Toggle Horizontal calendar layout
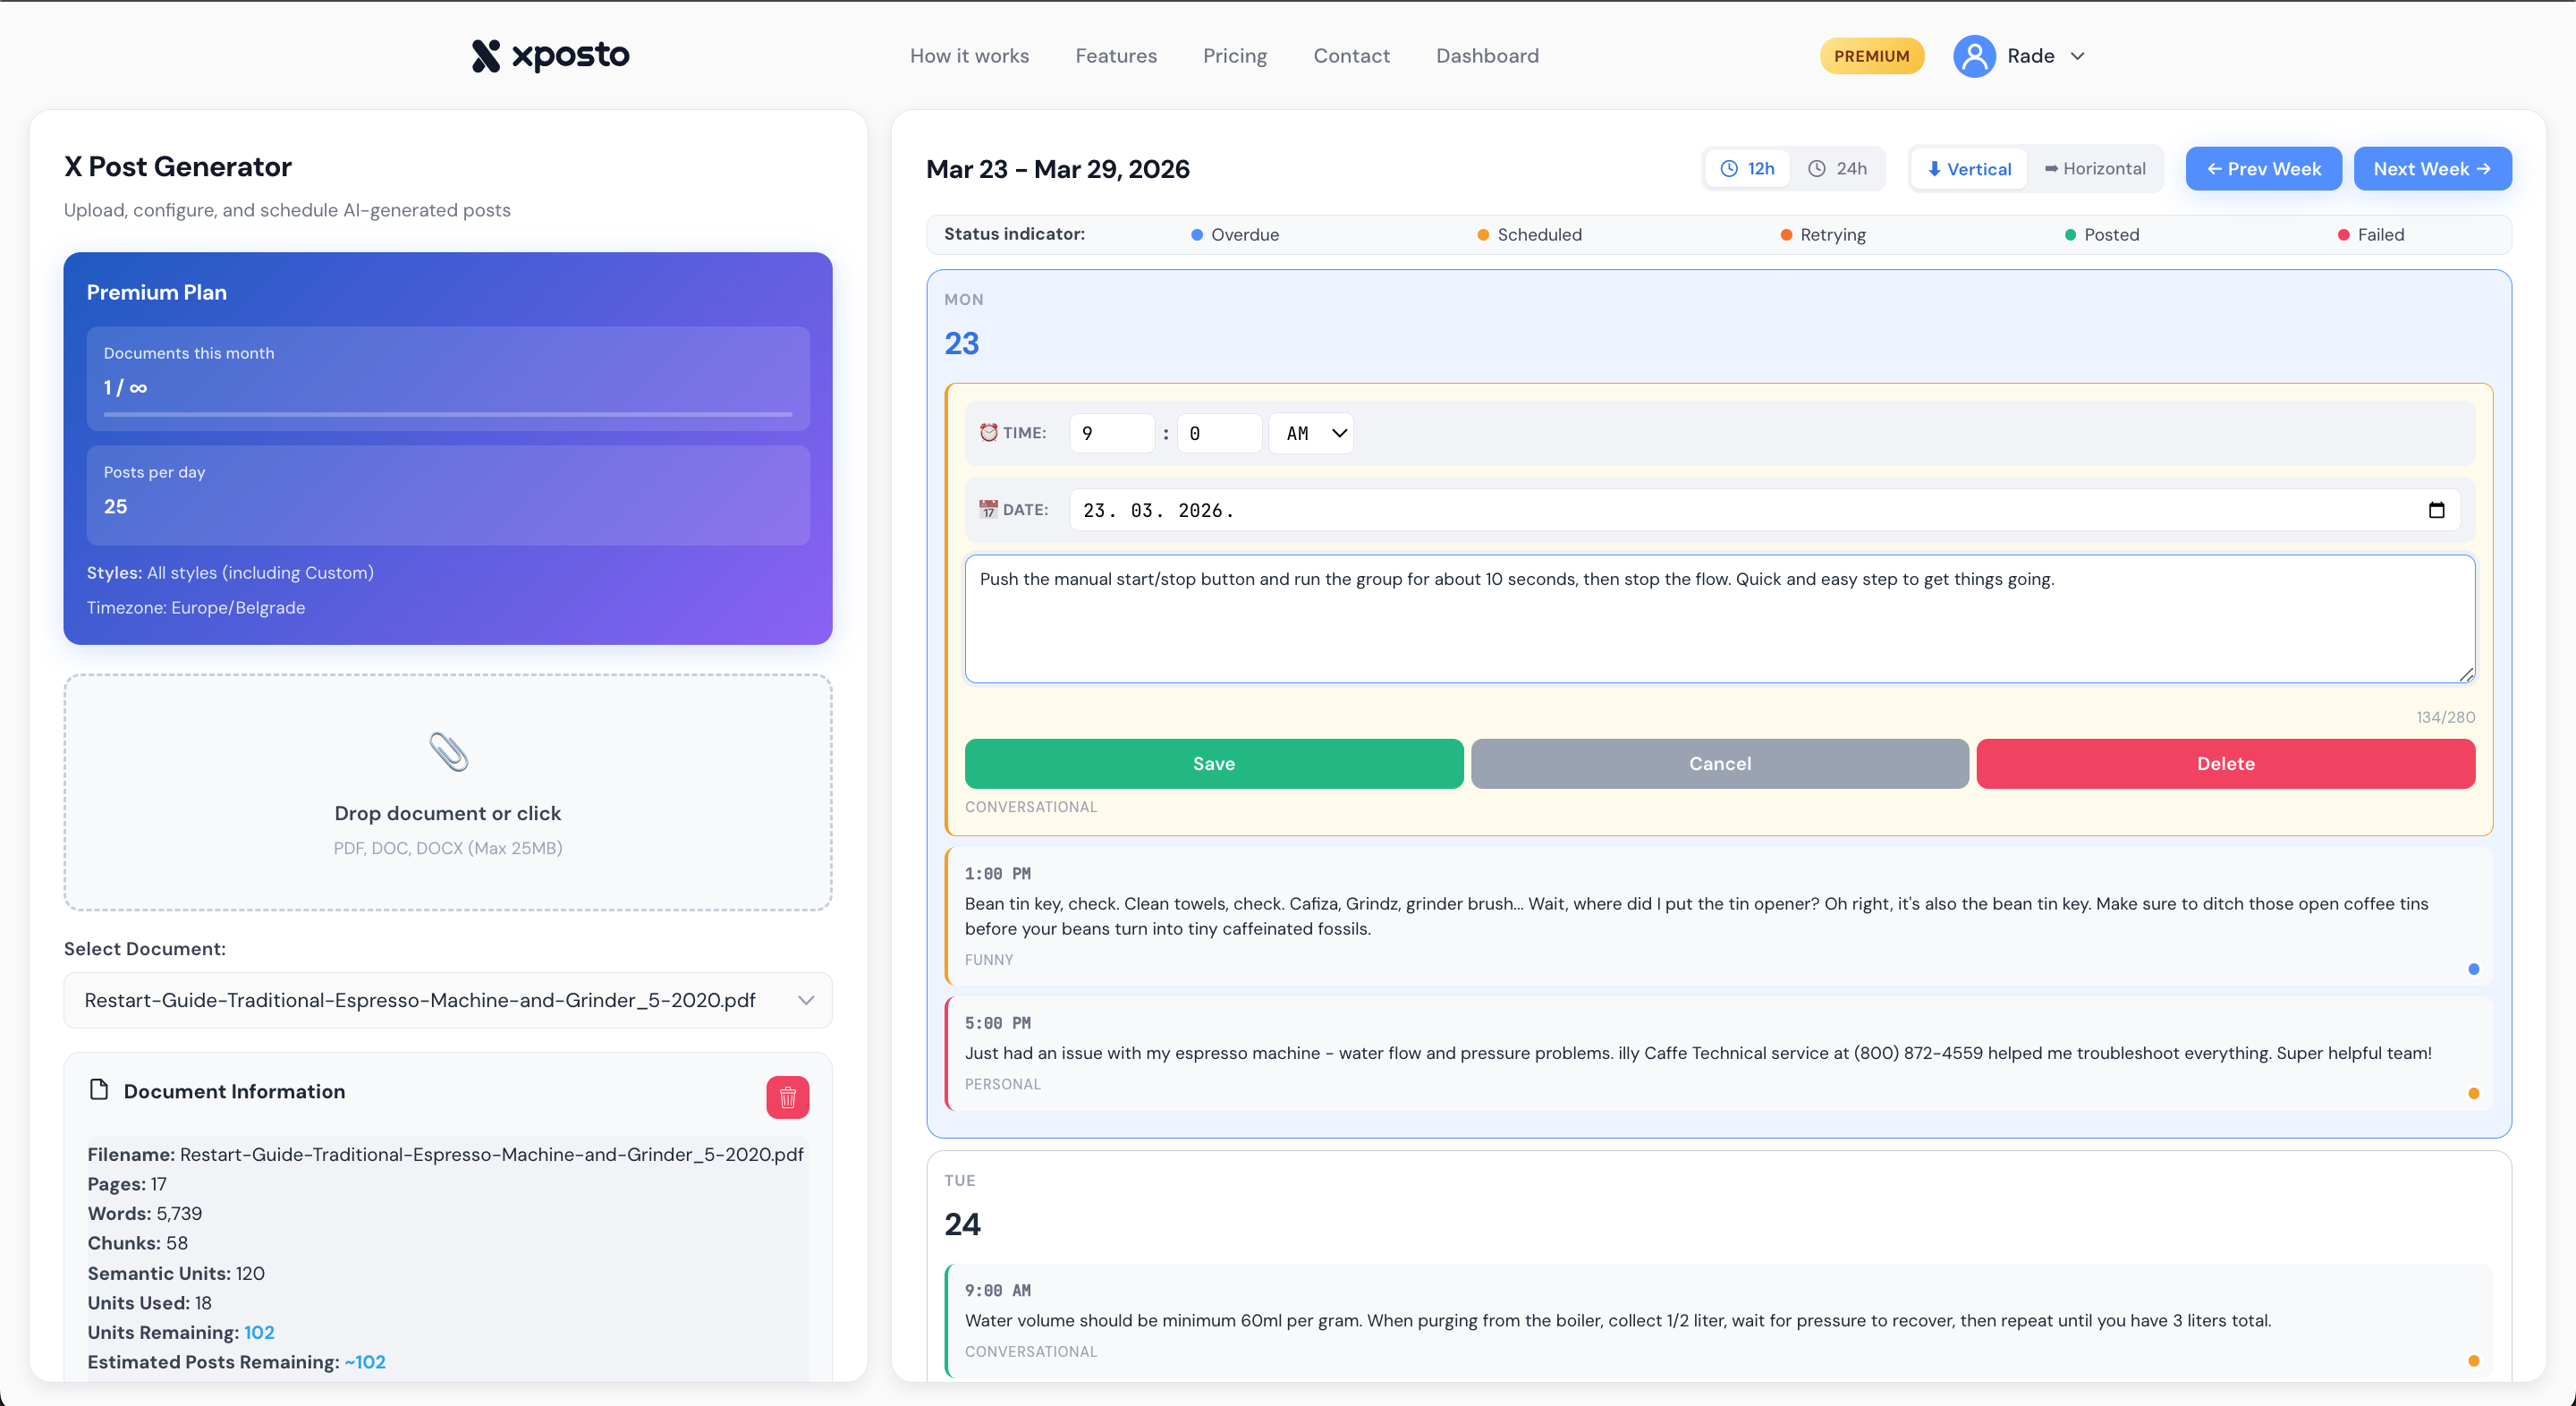 pyautogui.click(x=2095, y=168)
